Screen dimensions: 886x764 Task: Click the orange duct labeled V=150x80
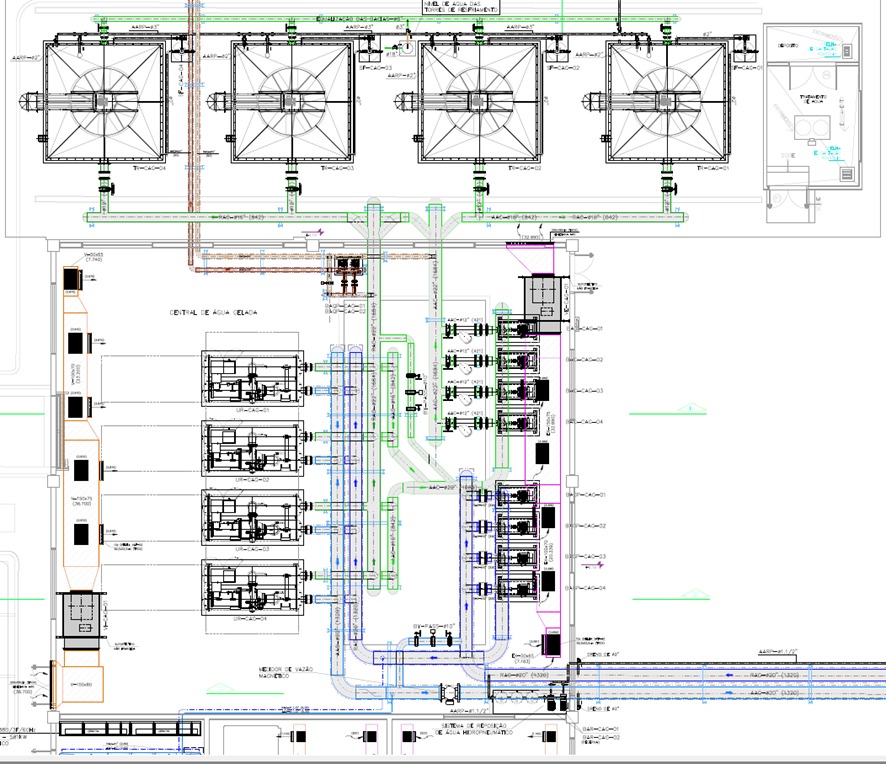tap(82, 683)
